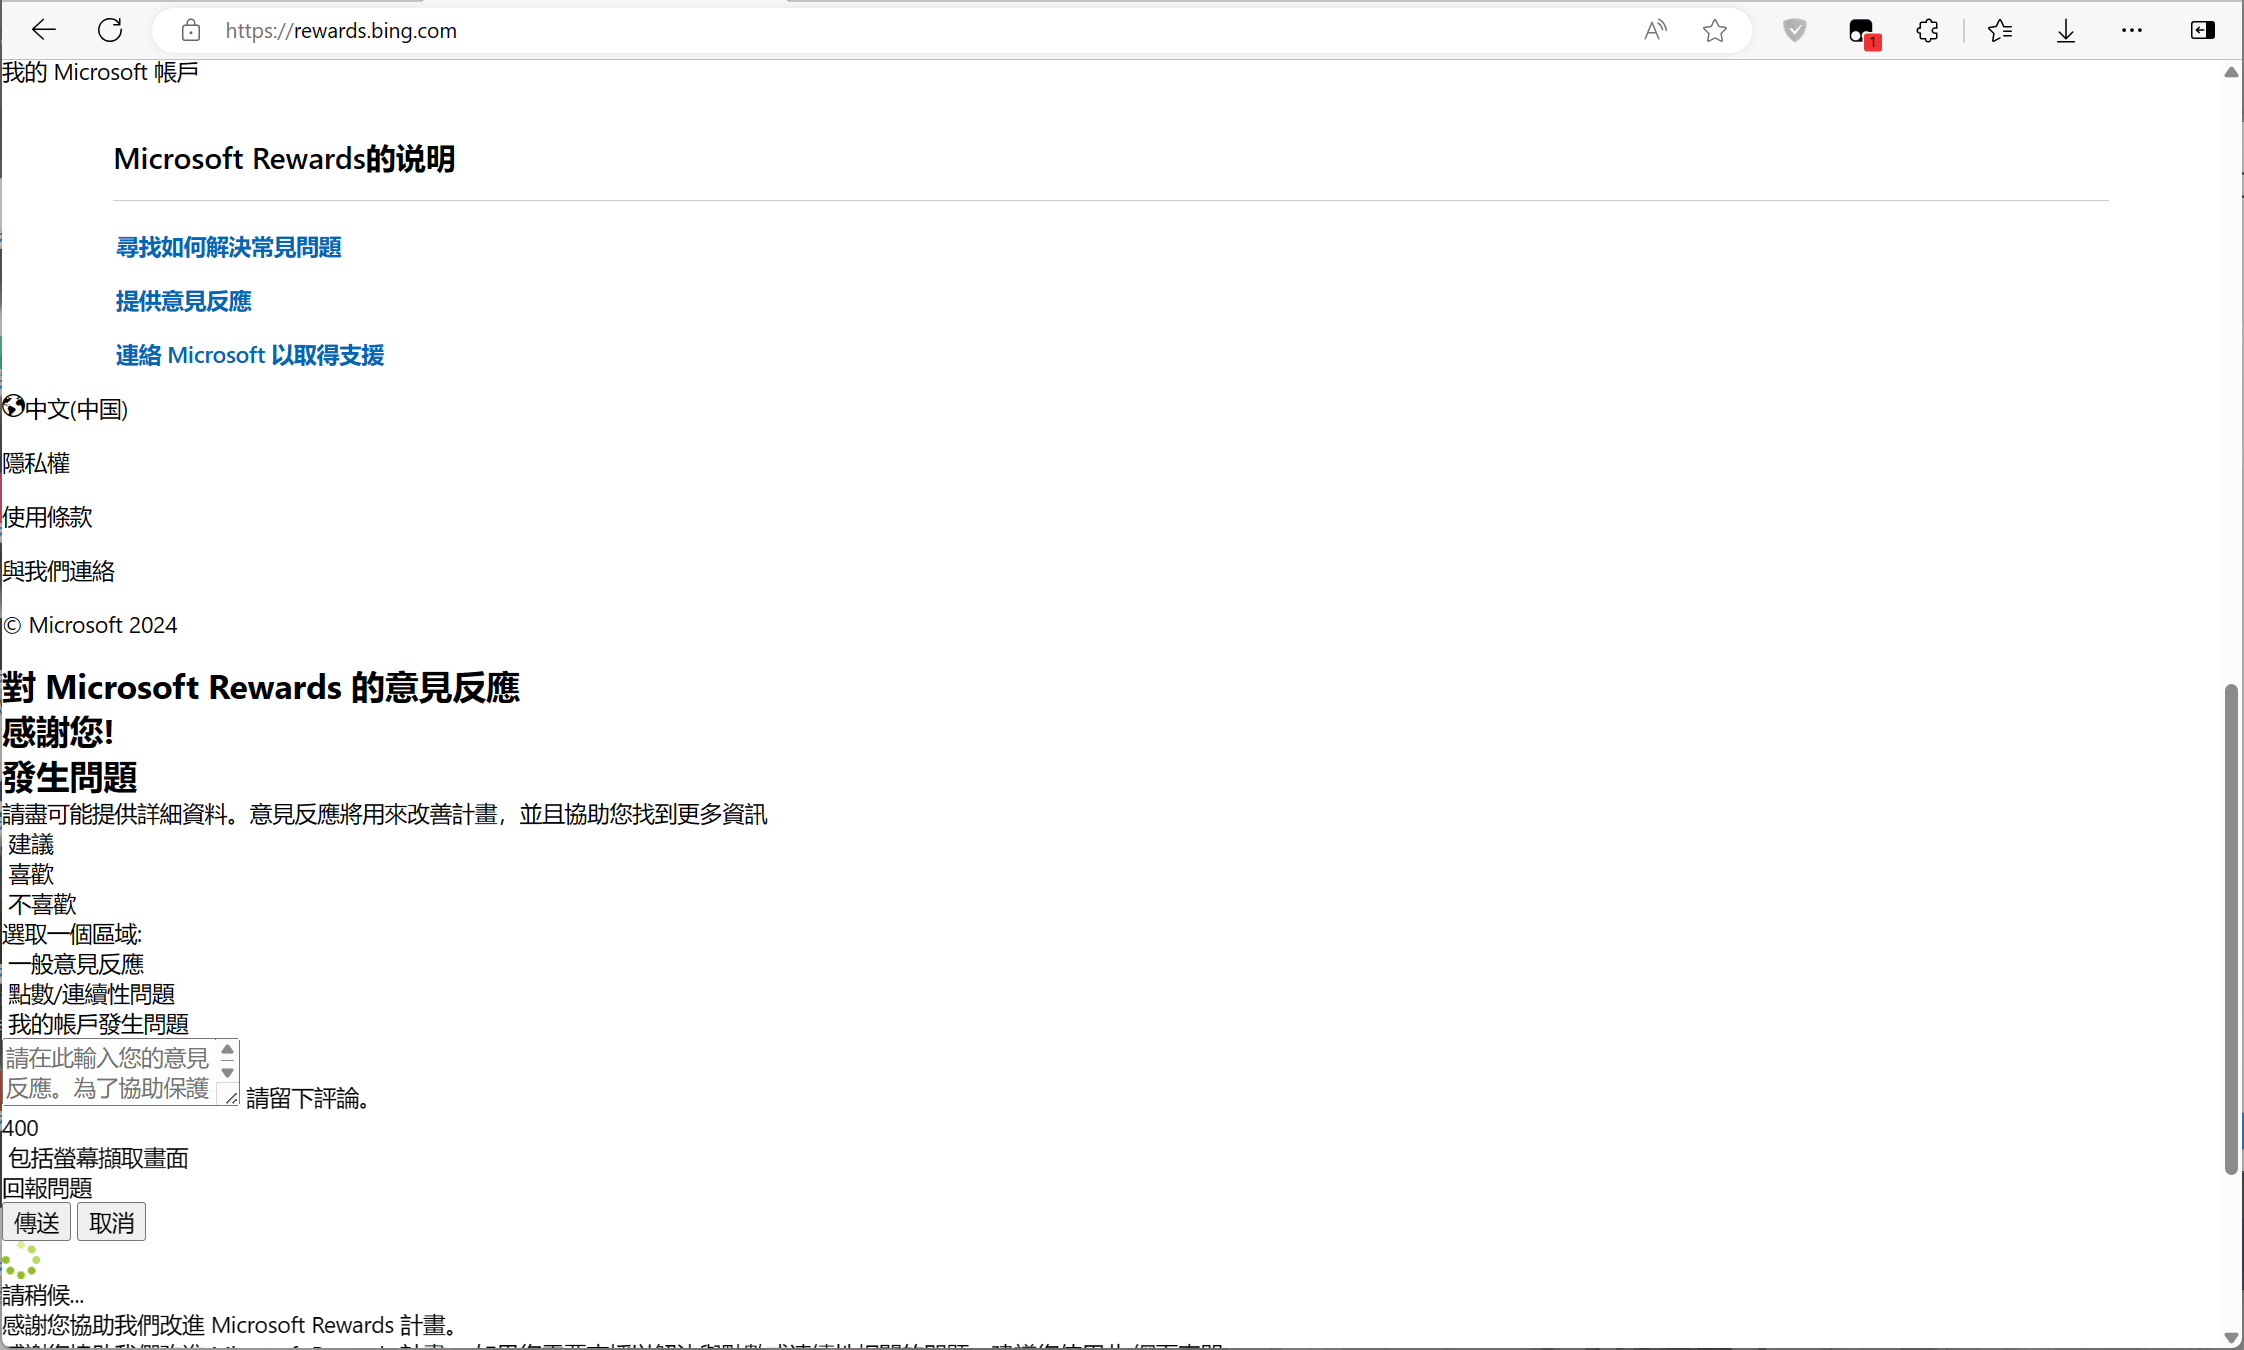Select the 建議 feedback type
Image resolution: width=2244 pixels, height=1350 pixels.
[31, 845]
